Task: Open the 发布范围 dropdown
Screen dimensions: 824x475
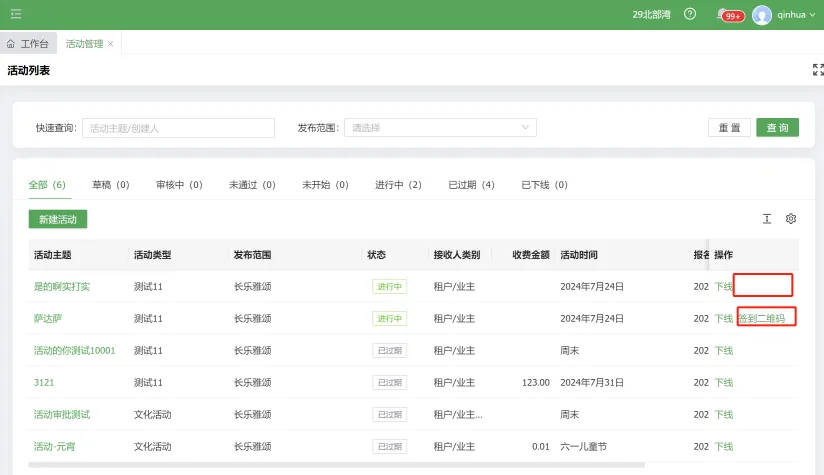Action: (440, 127)
